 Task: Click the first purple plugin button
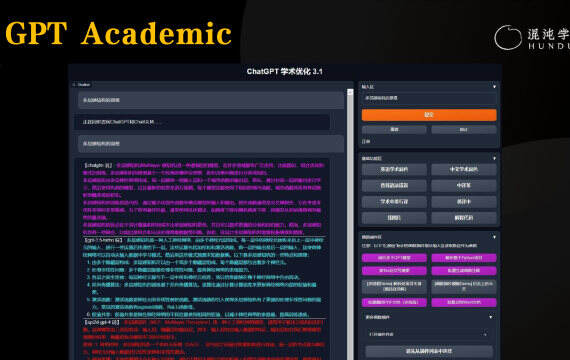[394, 258]
